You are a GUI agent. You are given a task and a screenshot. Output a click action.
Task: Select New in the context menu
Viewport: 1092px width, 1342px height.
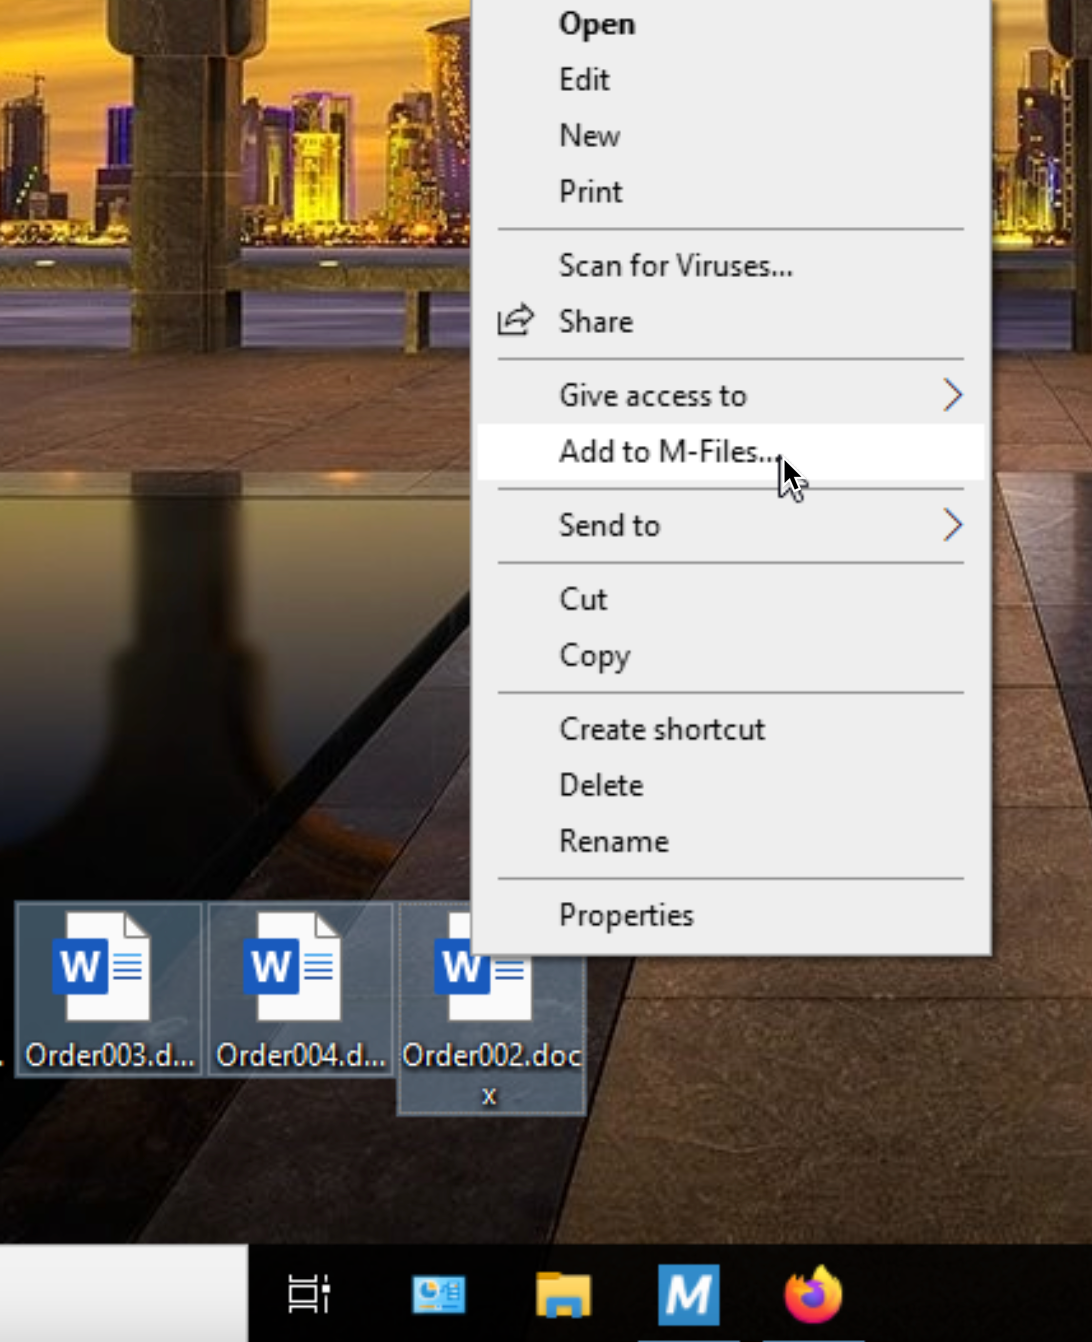coord(731,136)
